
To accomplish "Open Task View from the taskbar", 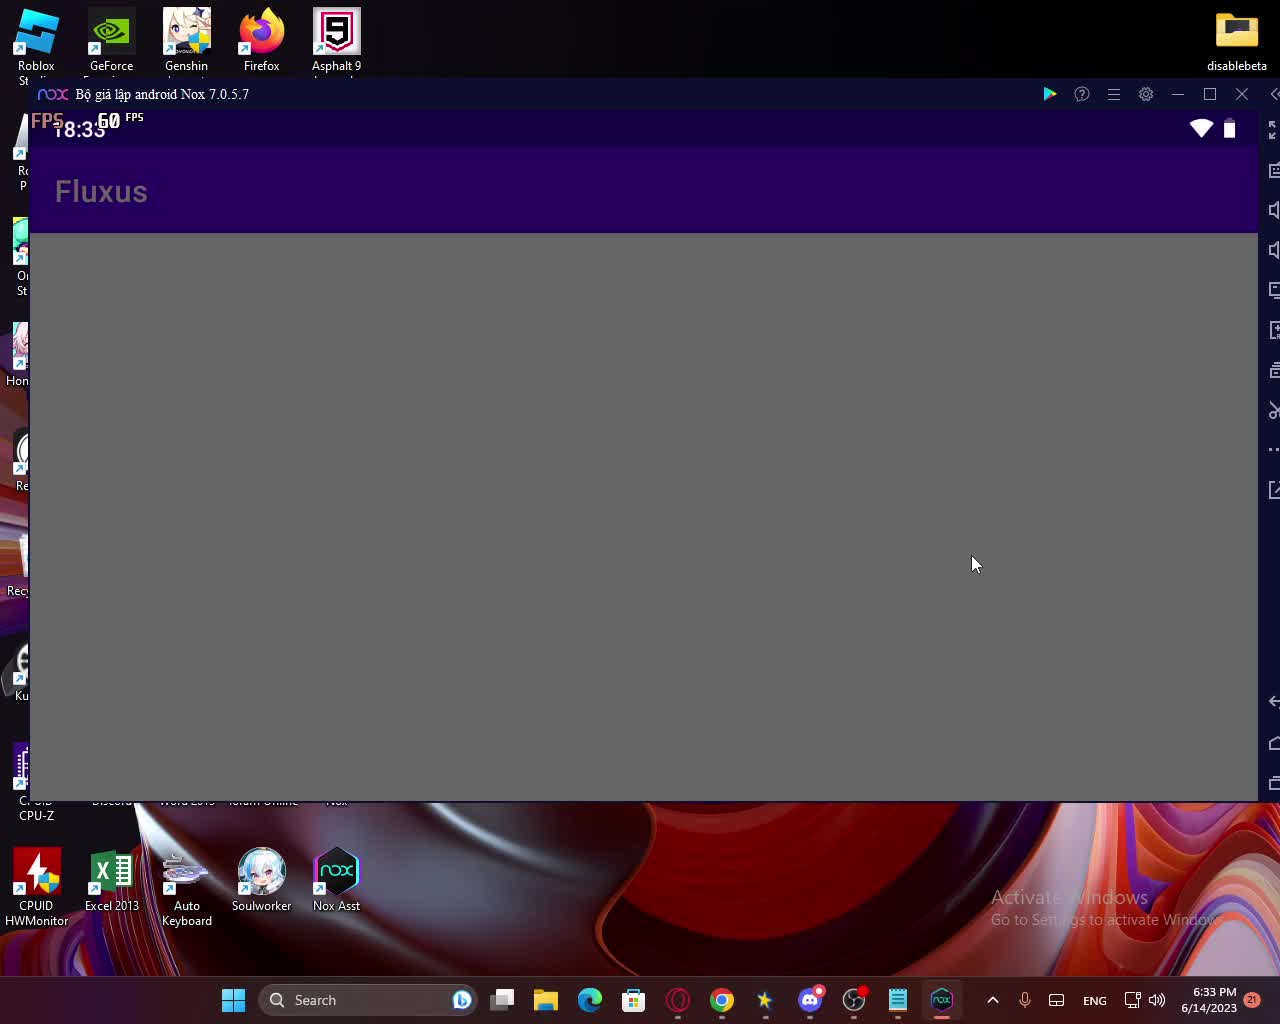I will click(x=502, y=1000).
